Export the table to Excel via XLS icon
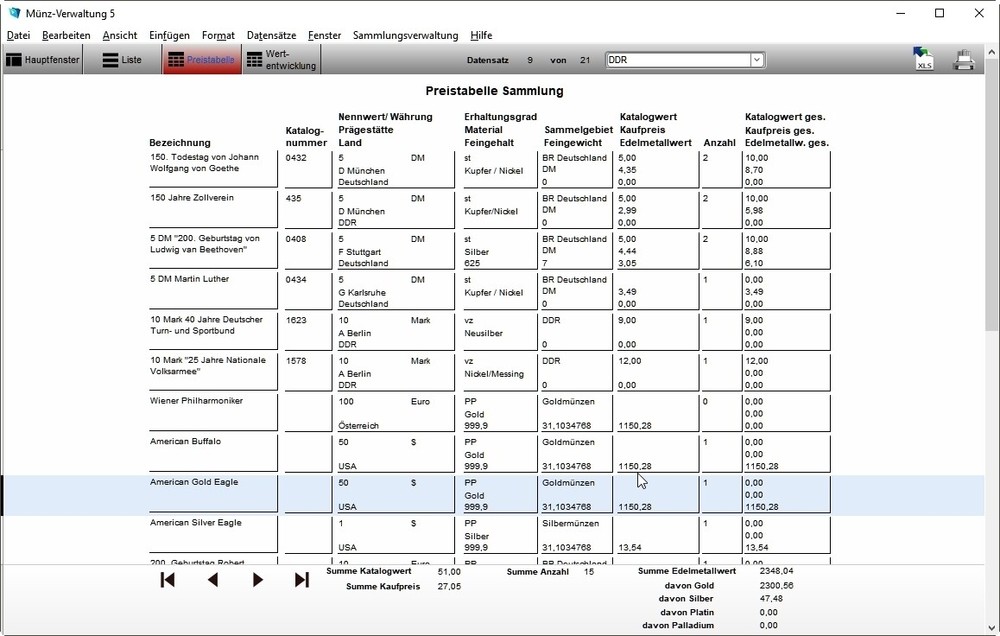The height and width of the screenshot is (636, 1000). 922,59
